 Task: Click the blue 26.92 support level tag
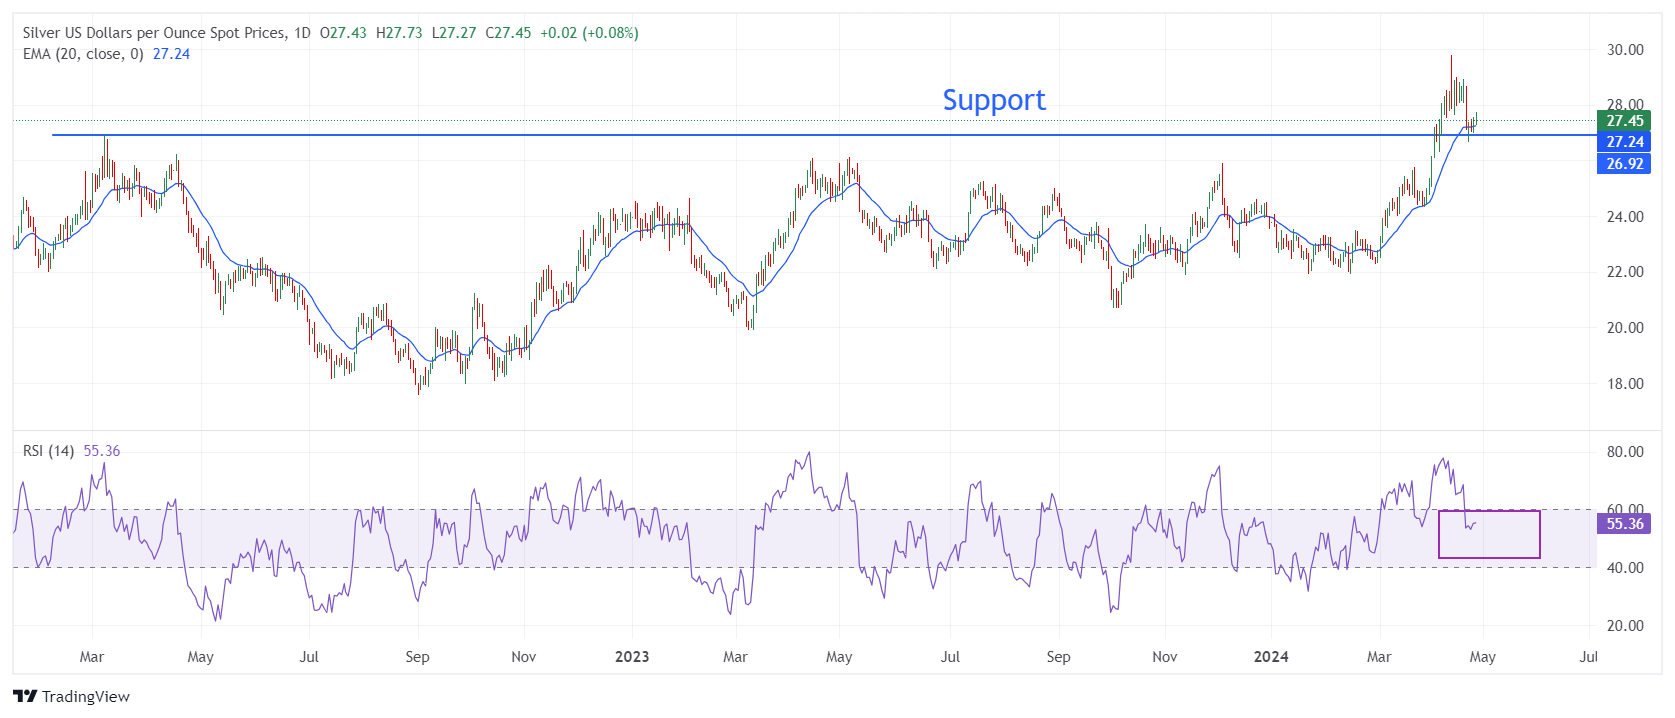(1624, 164)
